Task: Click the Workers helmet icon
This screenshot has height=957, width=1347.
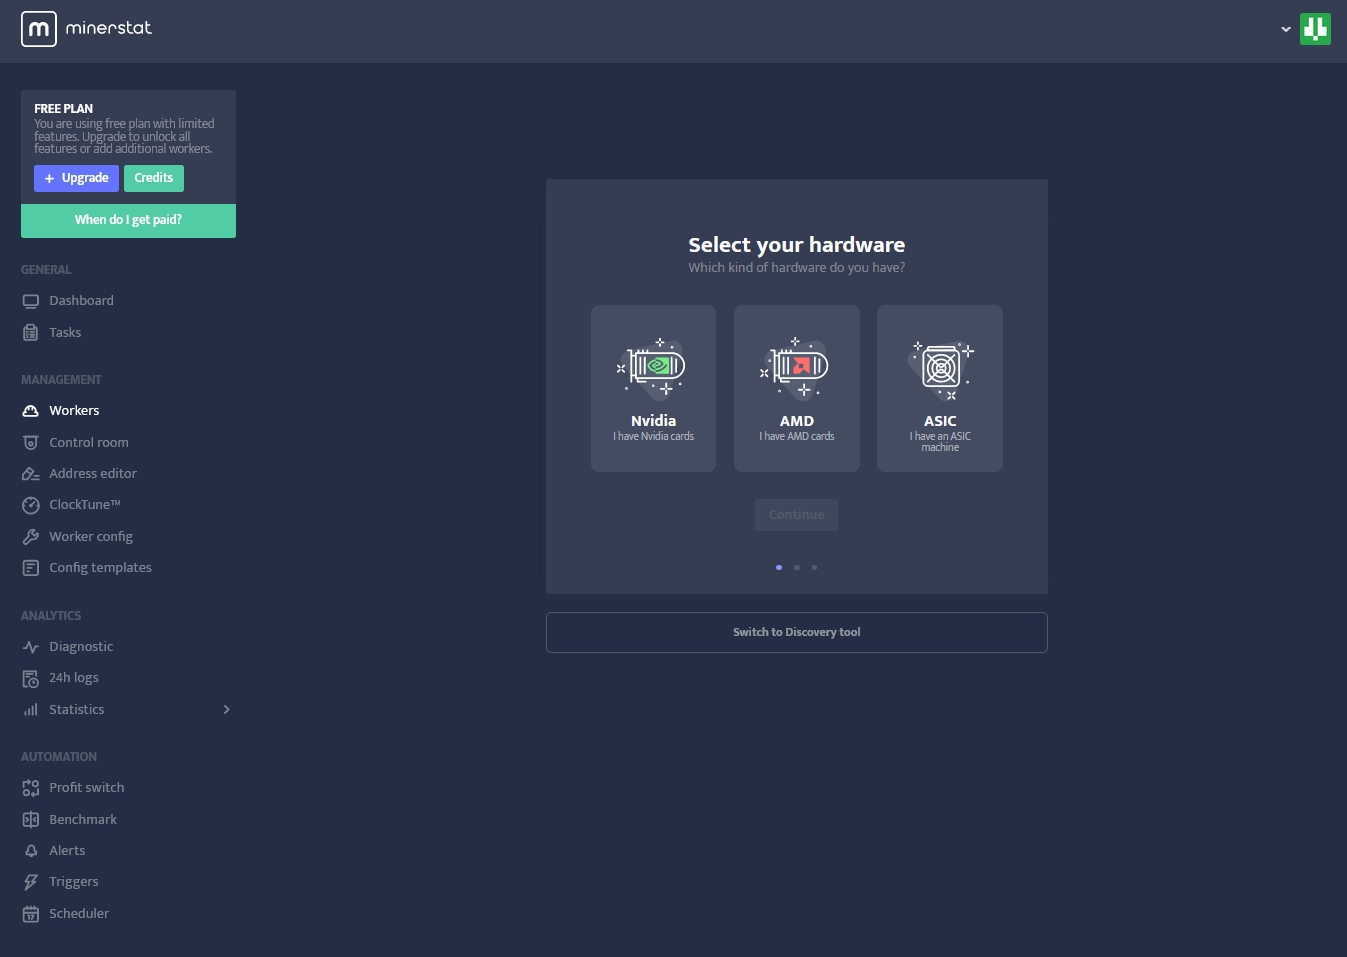Action: [31, 411]
